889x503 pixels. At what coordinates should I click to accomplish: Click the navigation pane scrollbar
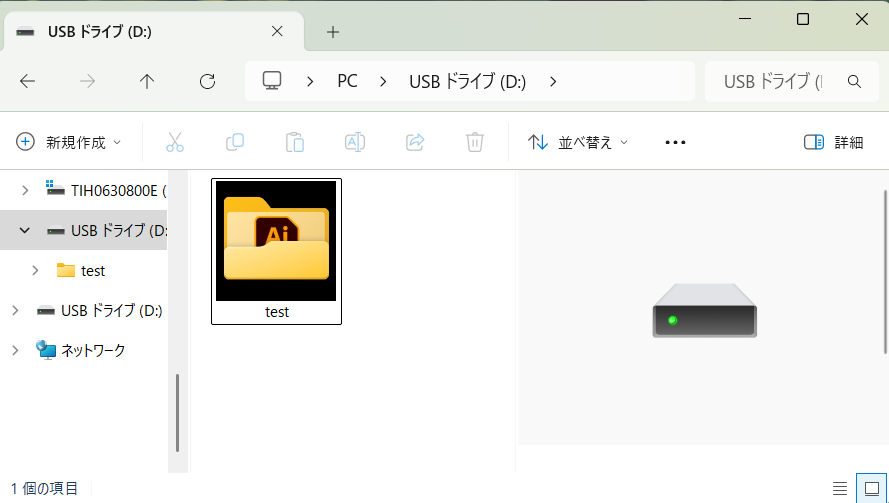(177, 412)
